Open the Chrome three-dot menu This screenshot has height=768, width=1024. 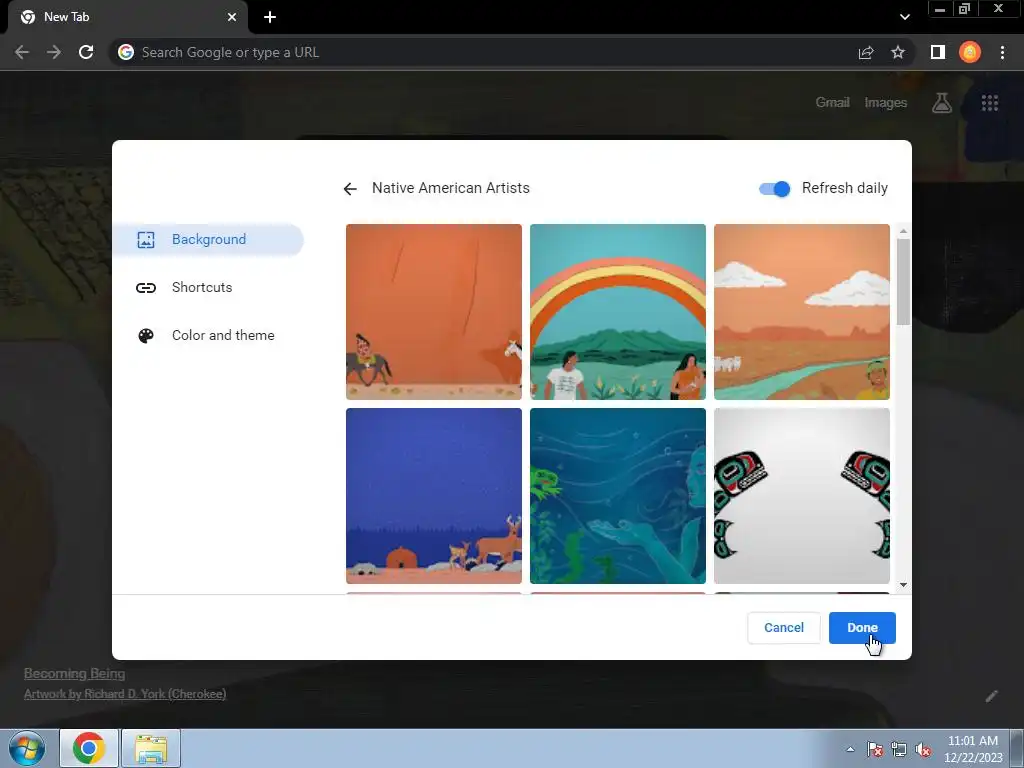pos(1002,52)
